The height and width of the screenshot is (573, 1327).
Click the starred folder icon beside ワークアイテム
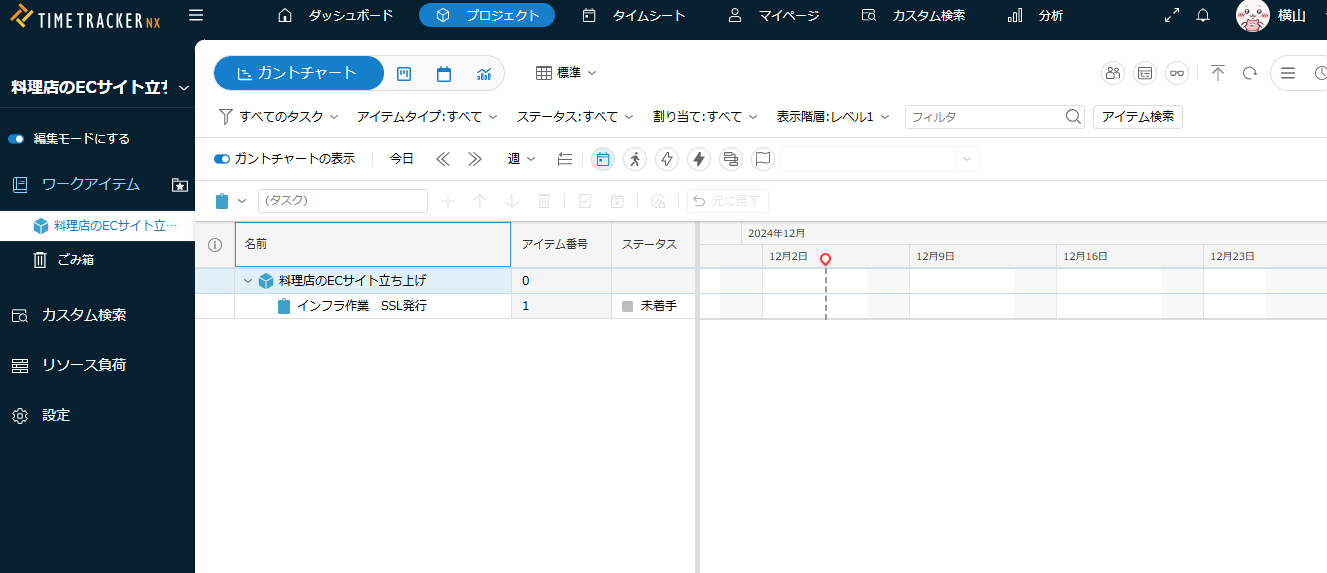[179, 185]
